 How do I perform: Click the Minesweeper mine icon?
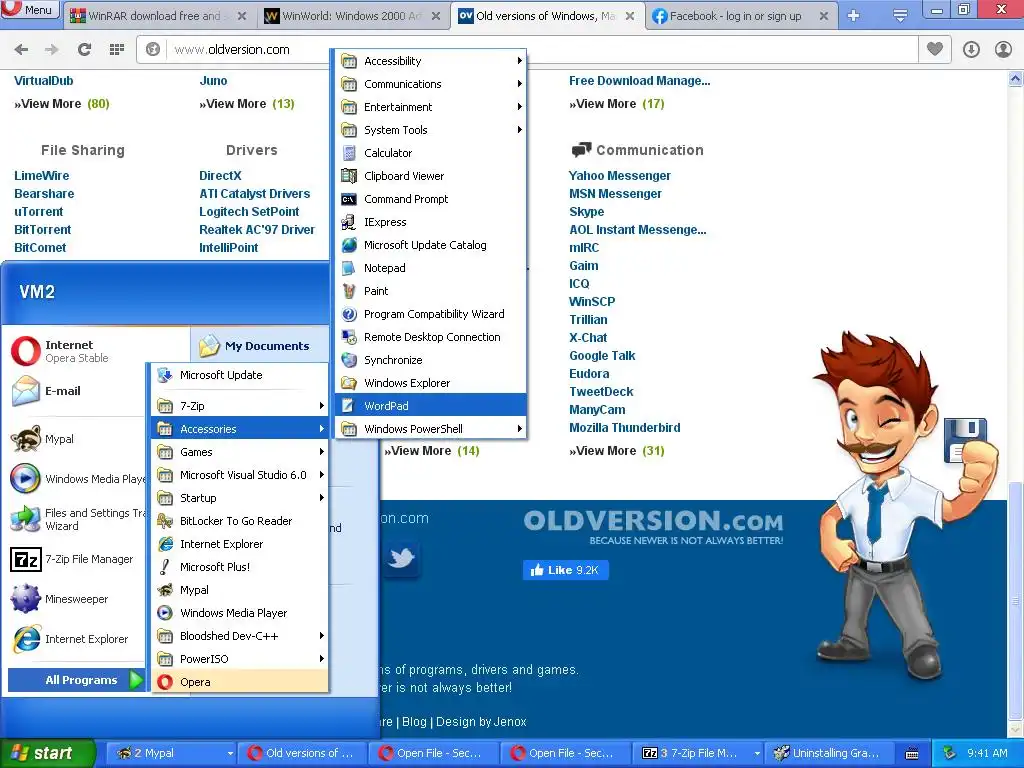[25, 599]
